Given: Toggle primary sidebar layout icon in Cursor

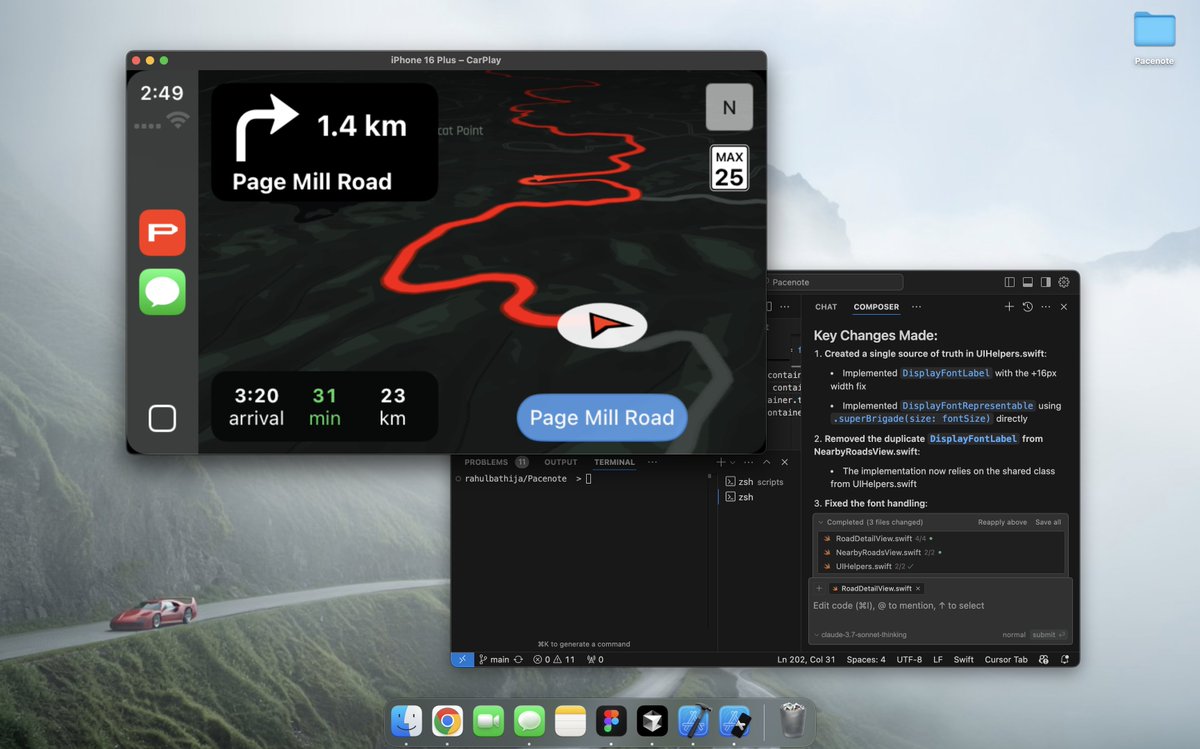Looking at the screenshot, I should [x=1009, y=282].
